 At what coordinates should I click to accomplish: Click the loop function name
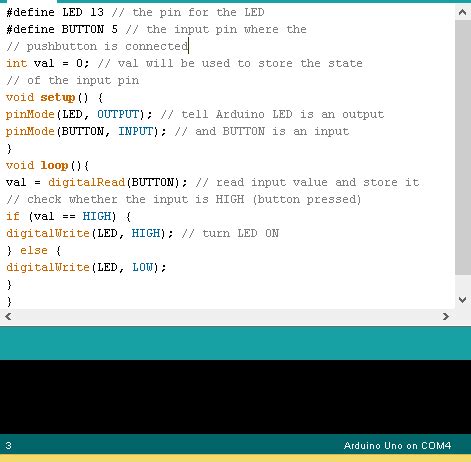click(x=54, y=165)
